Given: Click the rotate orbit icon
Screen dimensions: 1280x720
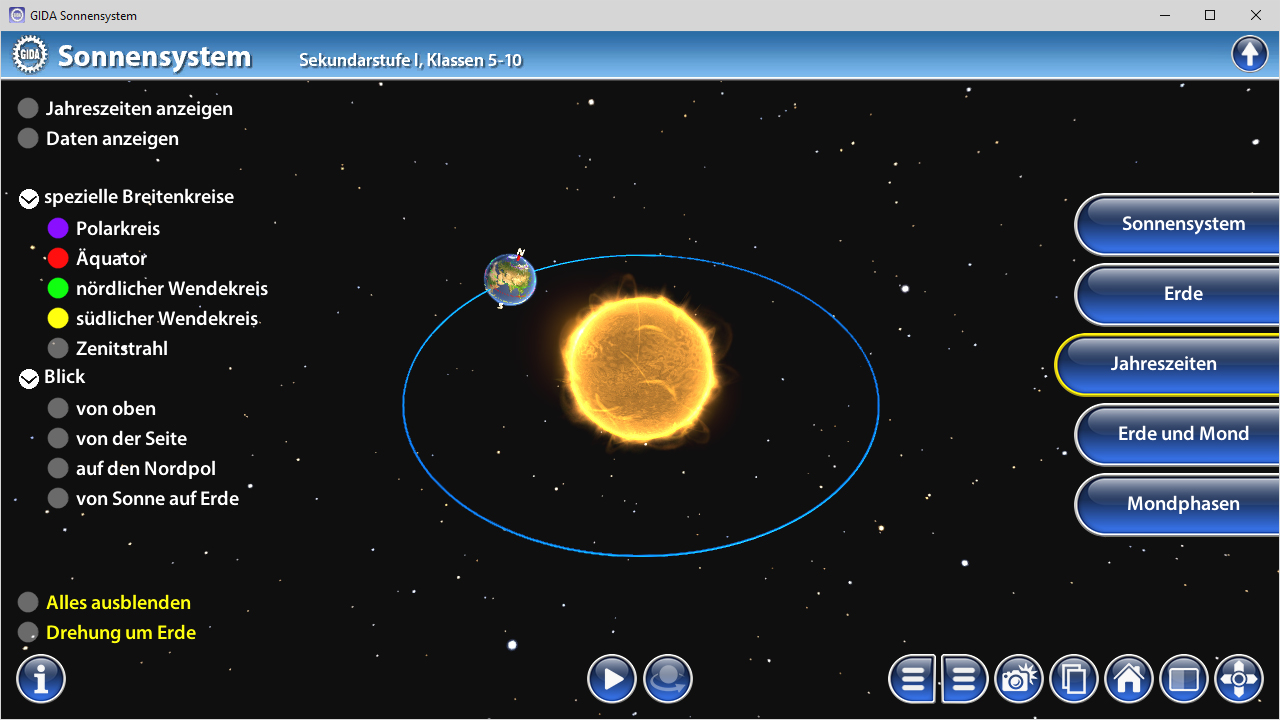Looking at the screenshot, I should 668,680.
